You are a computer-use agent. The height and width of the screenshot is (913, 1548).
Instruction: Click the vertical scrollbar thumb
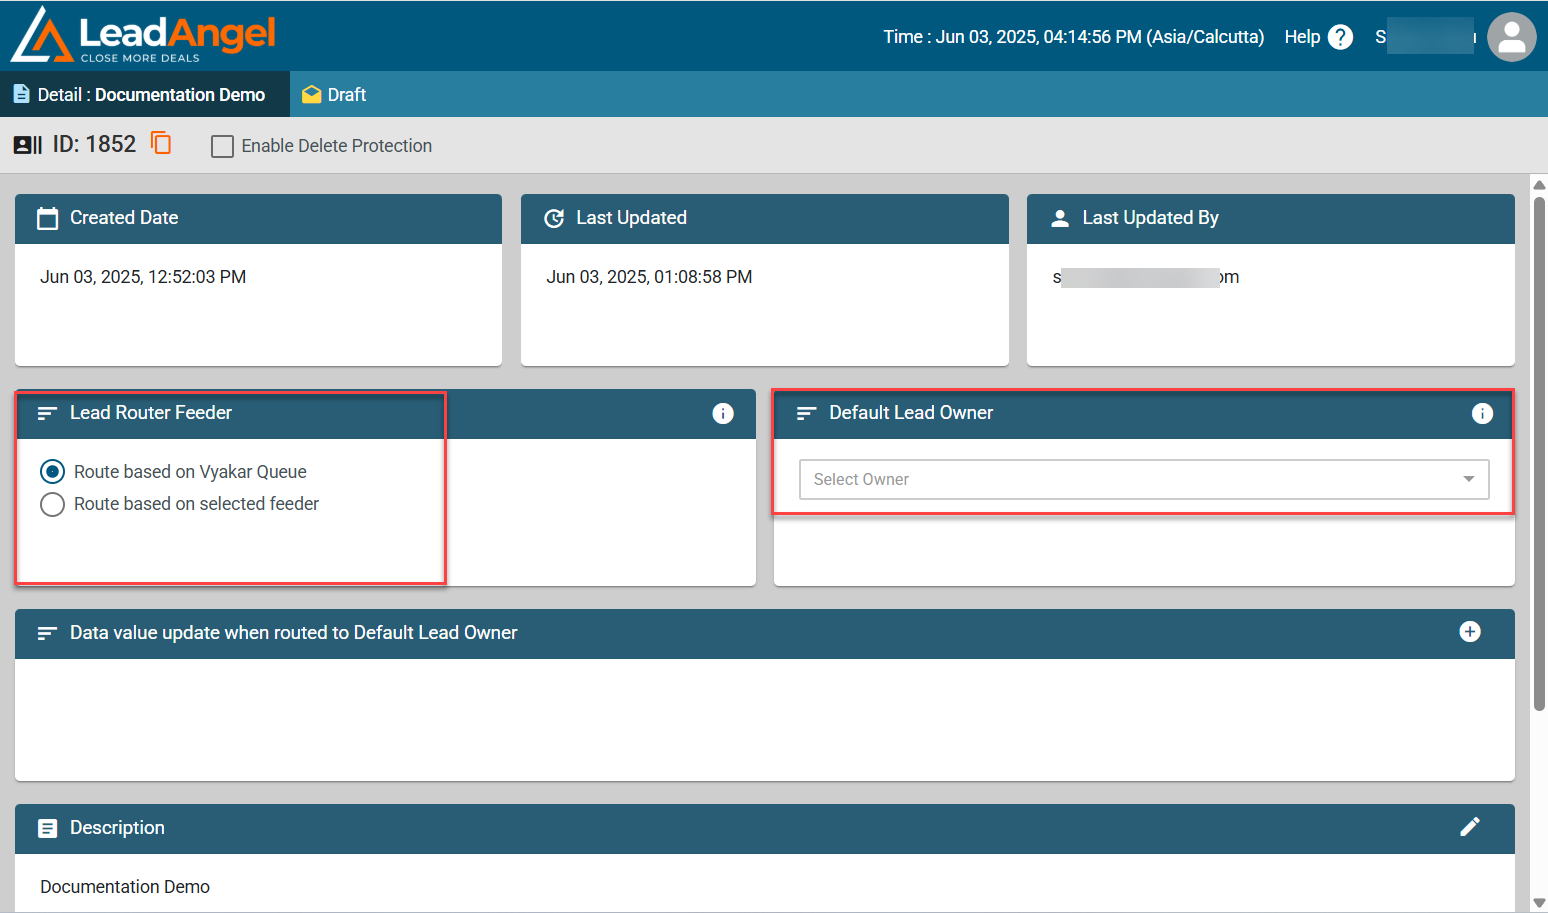pyautogui.click(x=1539, y=450)
